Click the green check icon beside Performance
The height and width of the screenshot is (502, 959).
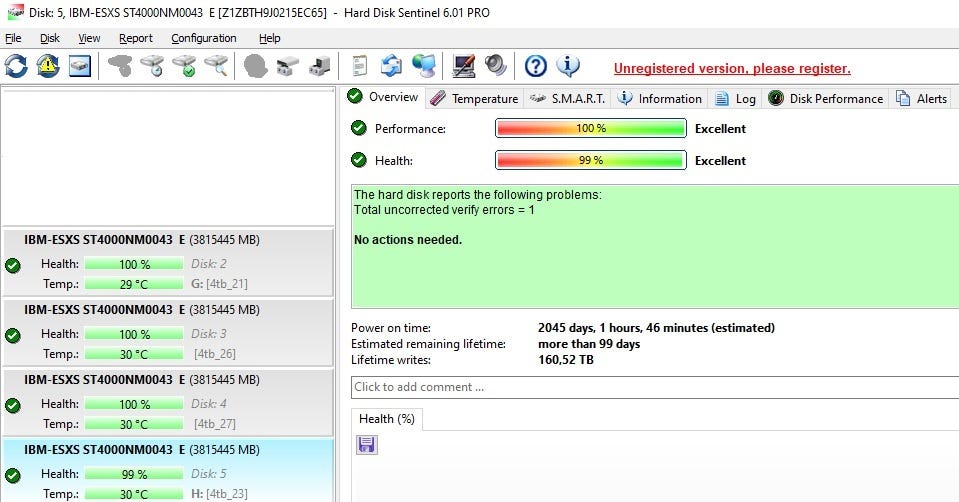tap(358, 128)
